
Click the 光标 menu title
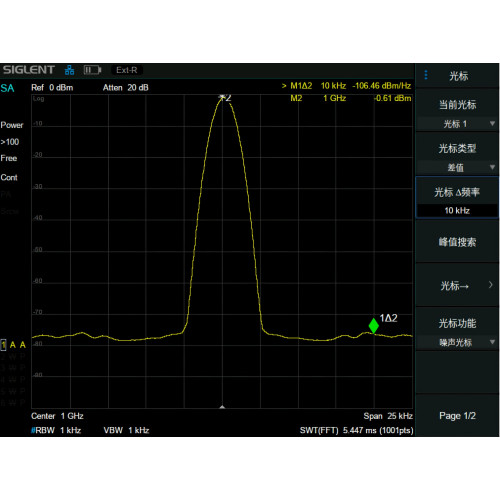459,76
